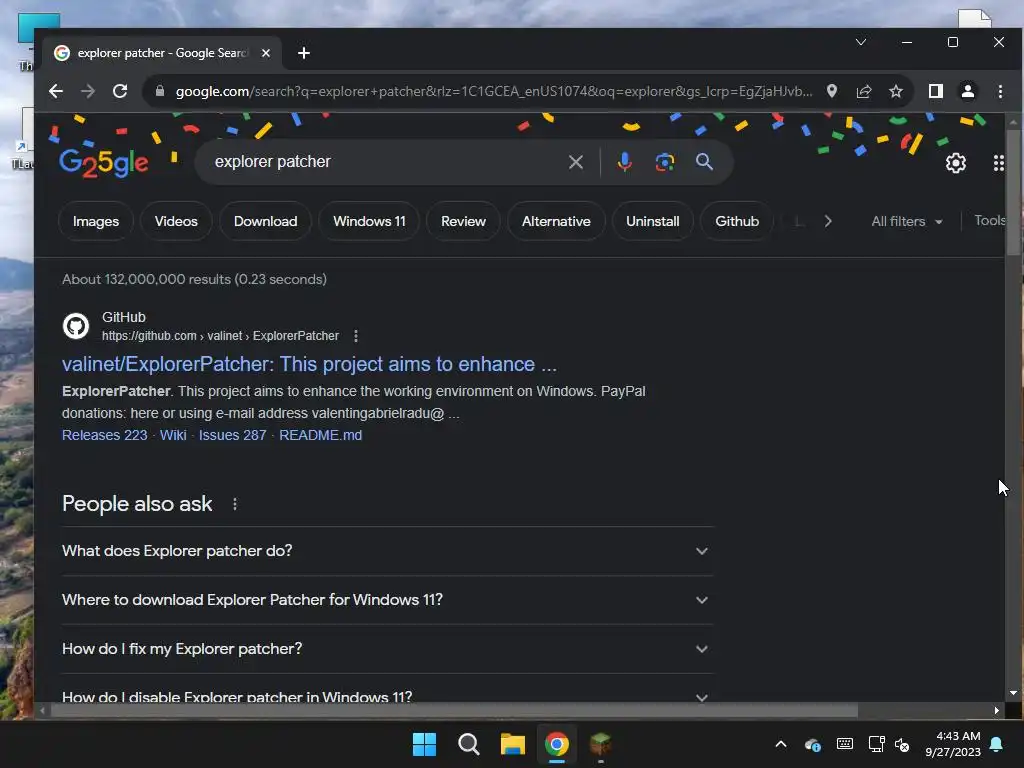The image size is (1024, 768).
Task: Select the Review filter chip
Action: coord(463,221)
